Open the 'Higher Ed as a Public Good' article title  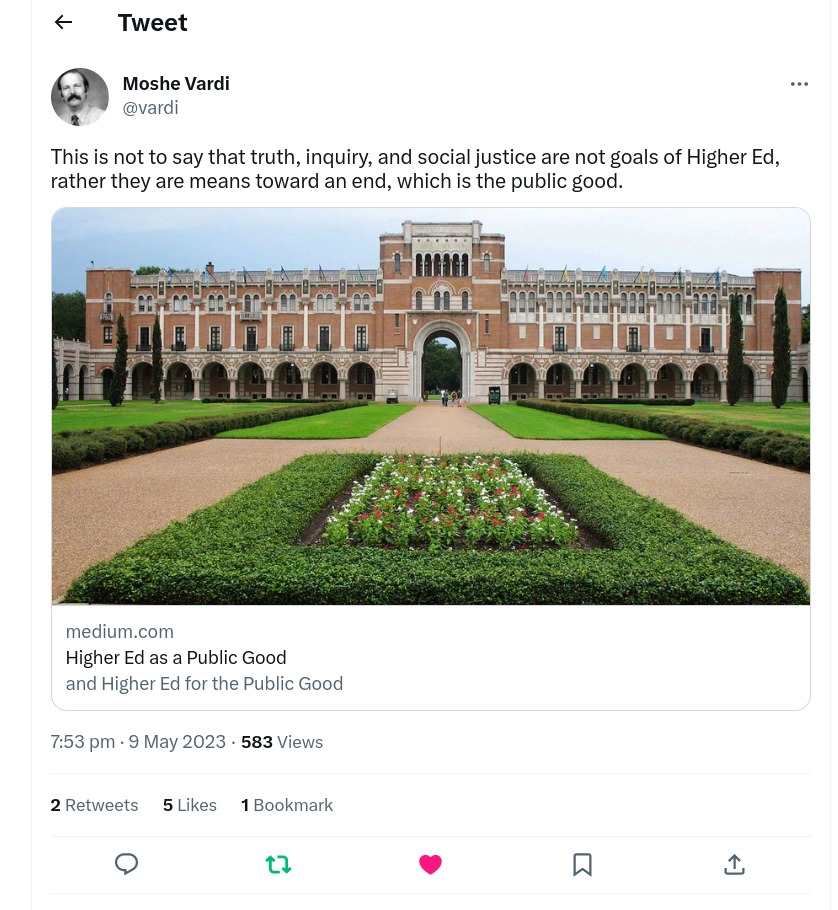176,658
